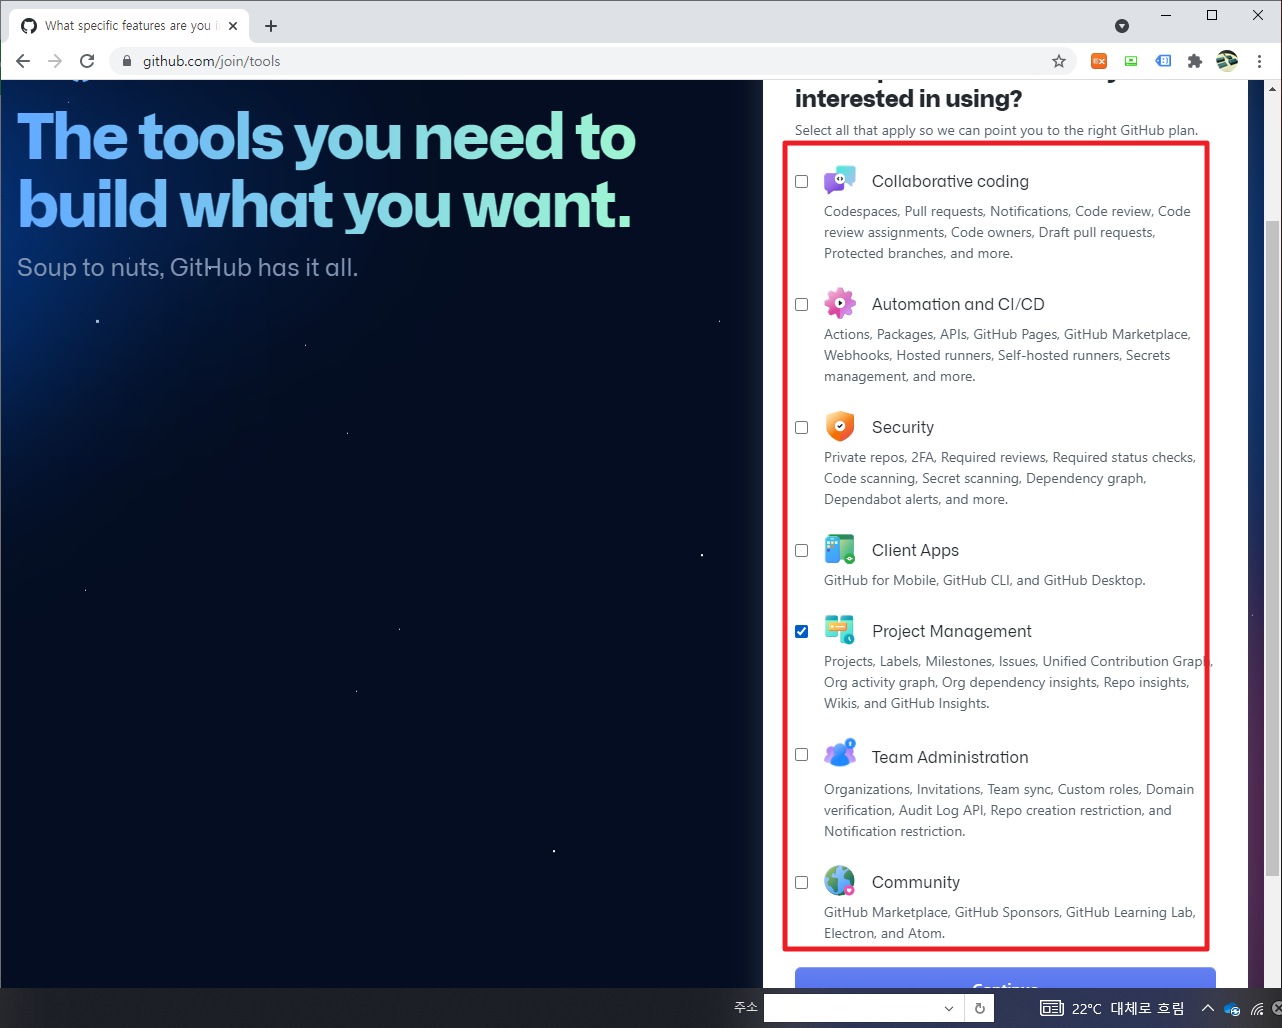Click the Team Administration people icon

[x=840, y=754]
